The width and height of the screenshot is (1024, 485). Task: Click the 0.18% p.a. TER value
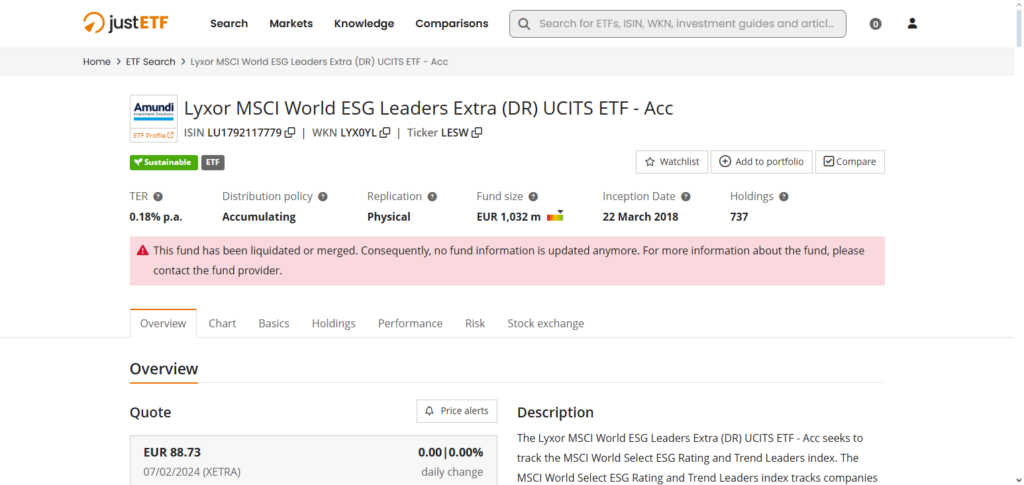click(156, 217)
